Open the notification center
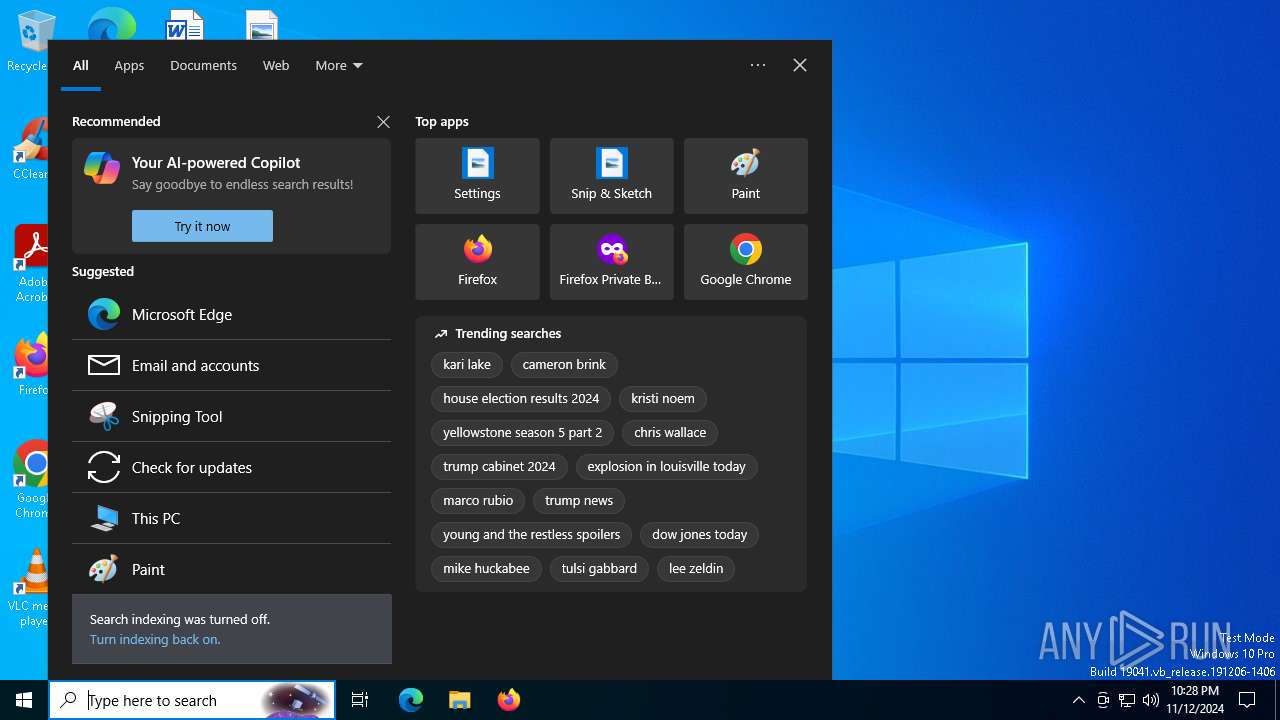Screen dimensions: 1280x720 point(1247,700)
